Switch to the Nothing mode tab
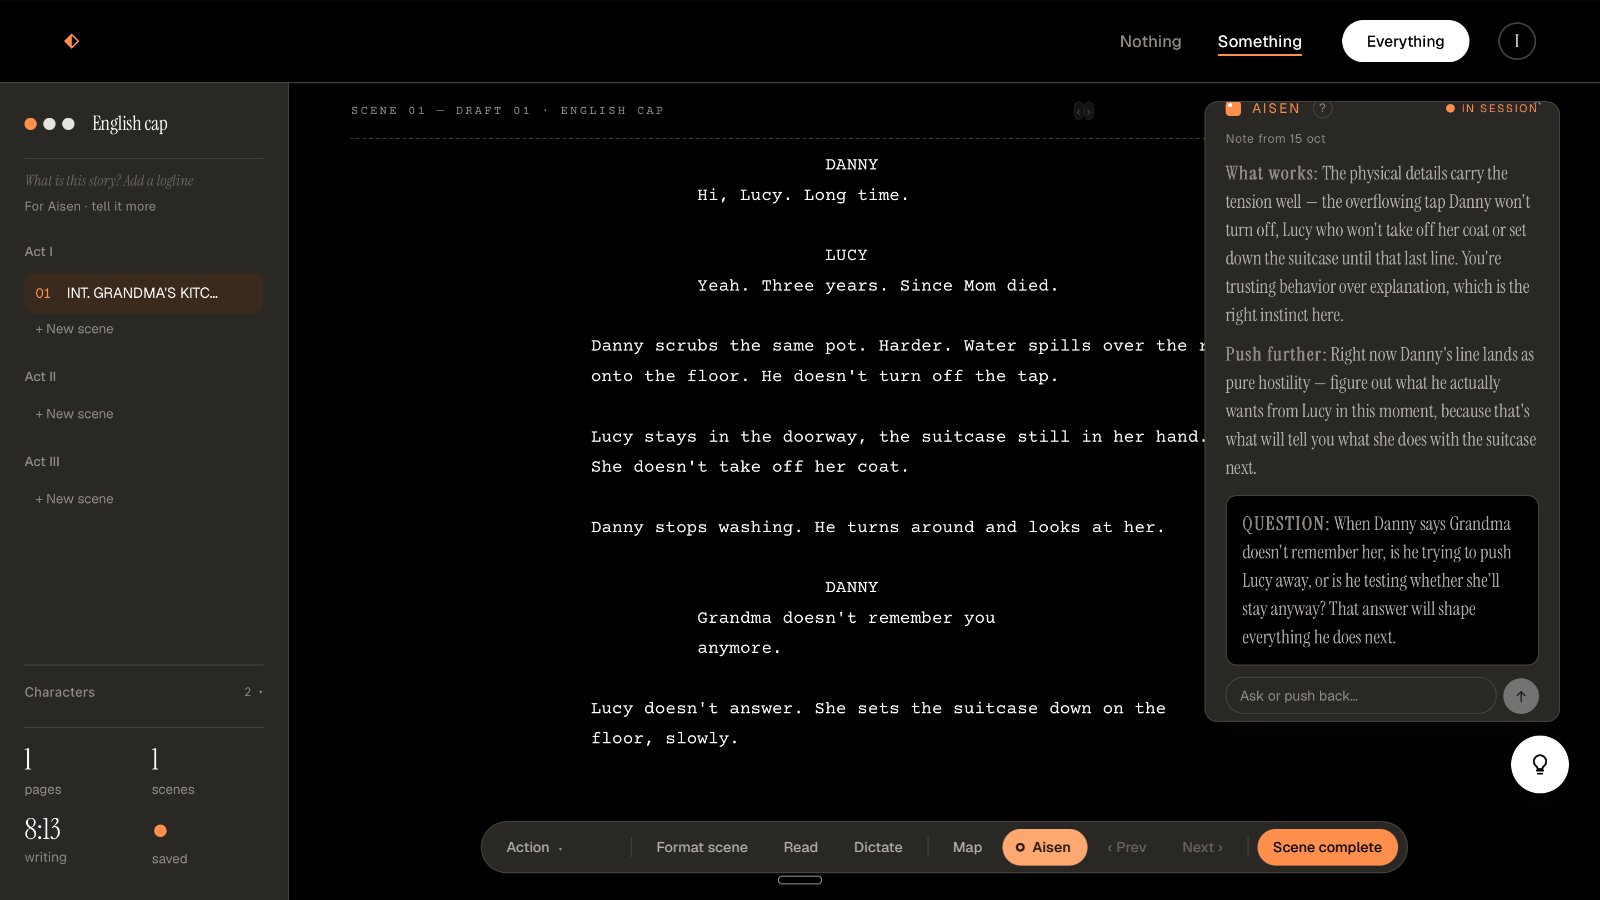Viewport: 1600px width, 900px height. 1150,41
